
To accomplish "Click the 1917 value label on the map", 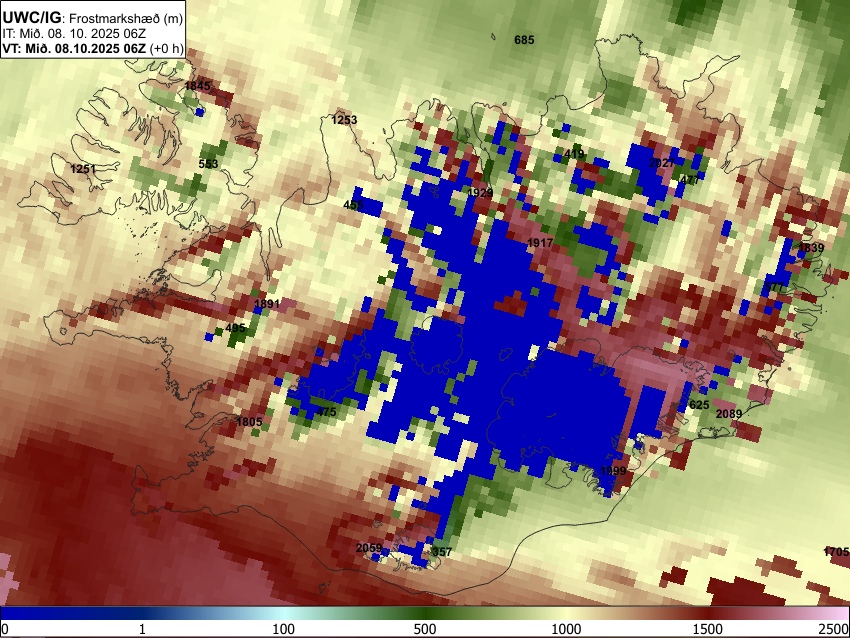I will 540,243.
